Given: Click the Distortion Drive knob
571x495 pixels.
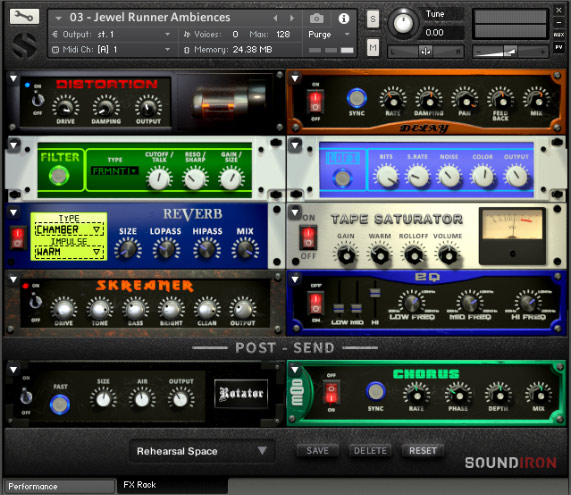Looking at the screenshot, I should [66, 106].
